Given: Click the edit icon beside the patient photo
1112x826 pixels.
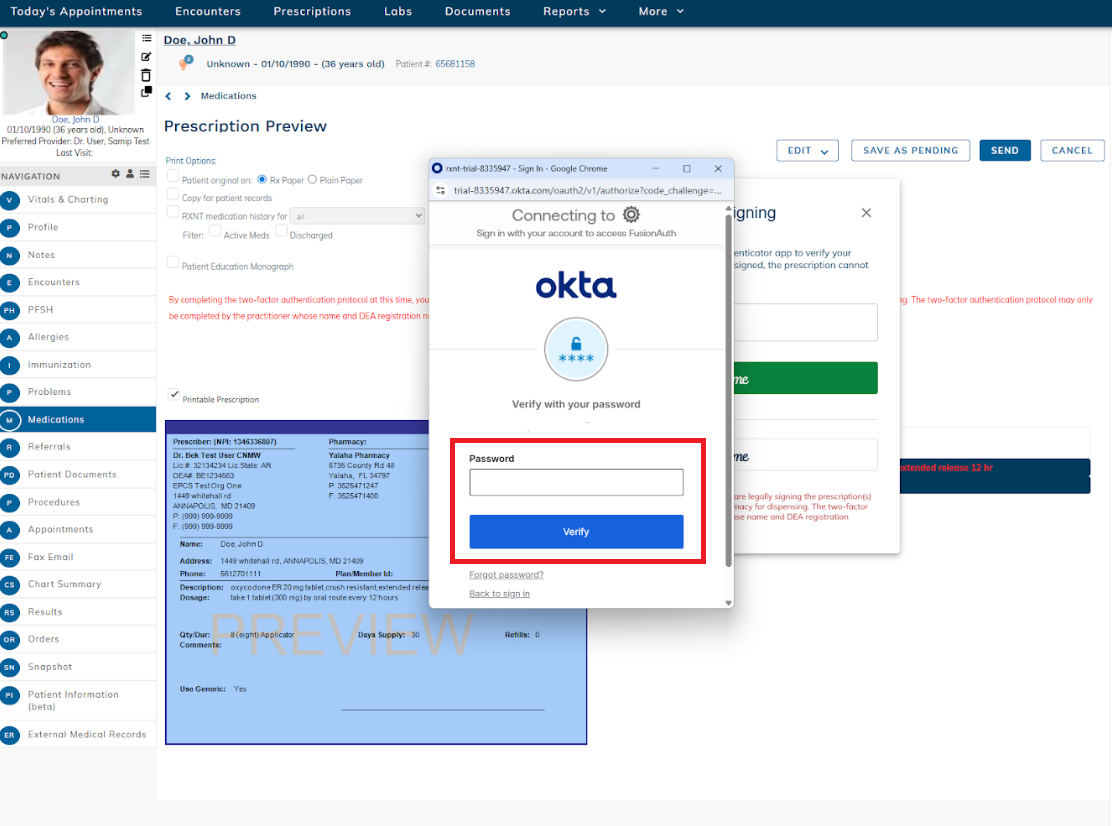Looking at the screenshot, I should pos(145,56).
